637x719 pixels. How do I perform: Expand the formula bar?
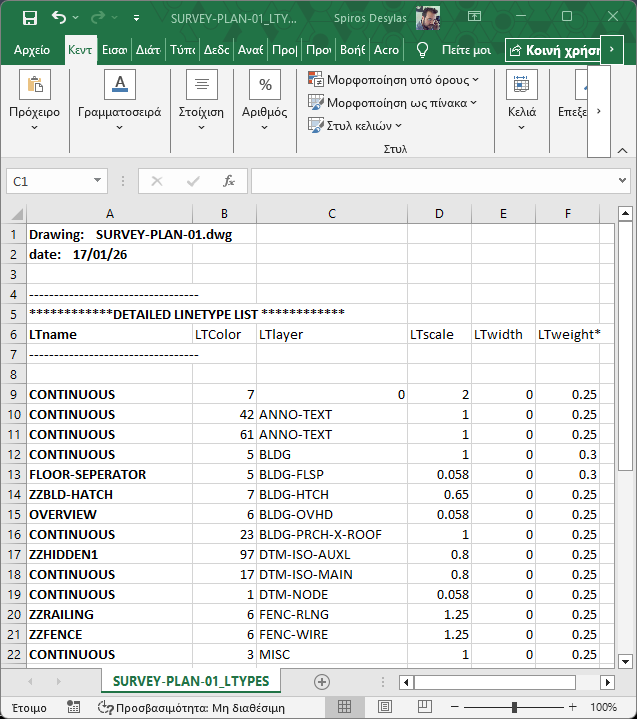pyautogui.click(x=622, y=180)
